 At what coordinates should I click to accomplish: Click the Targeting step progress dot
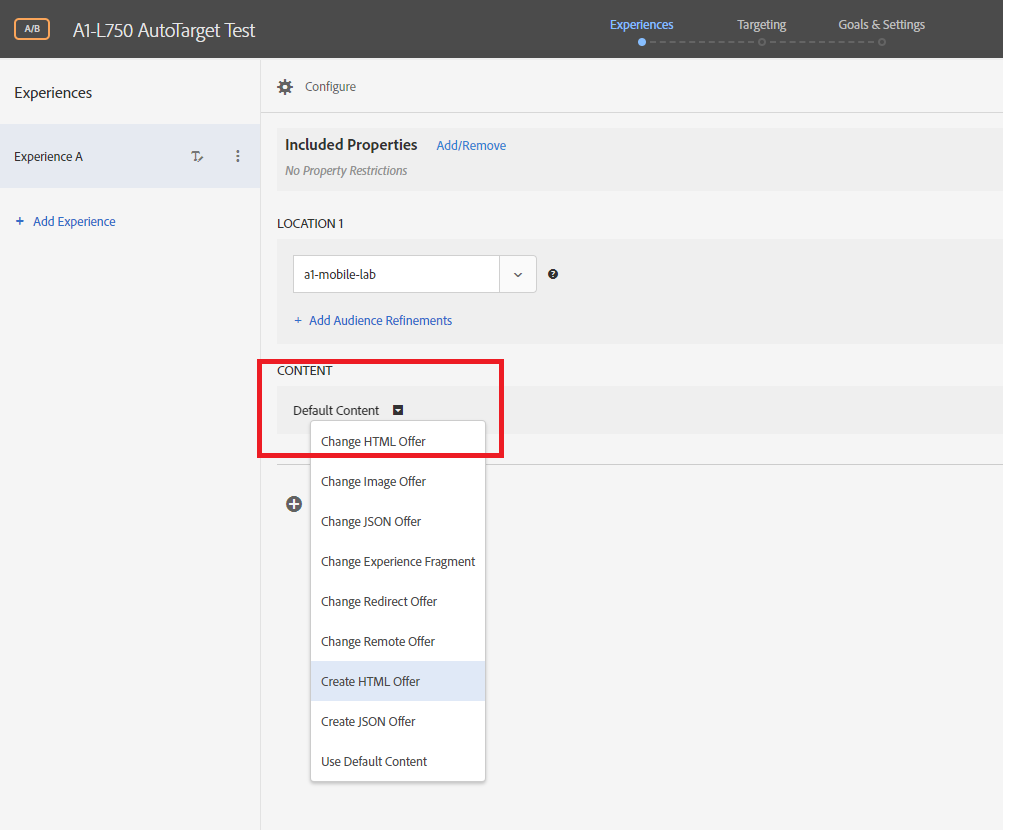point(761,42)
